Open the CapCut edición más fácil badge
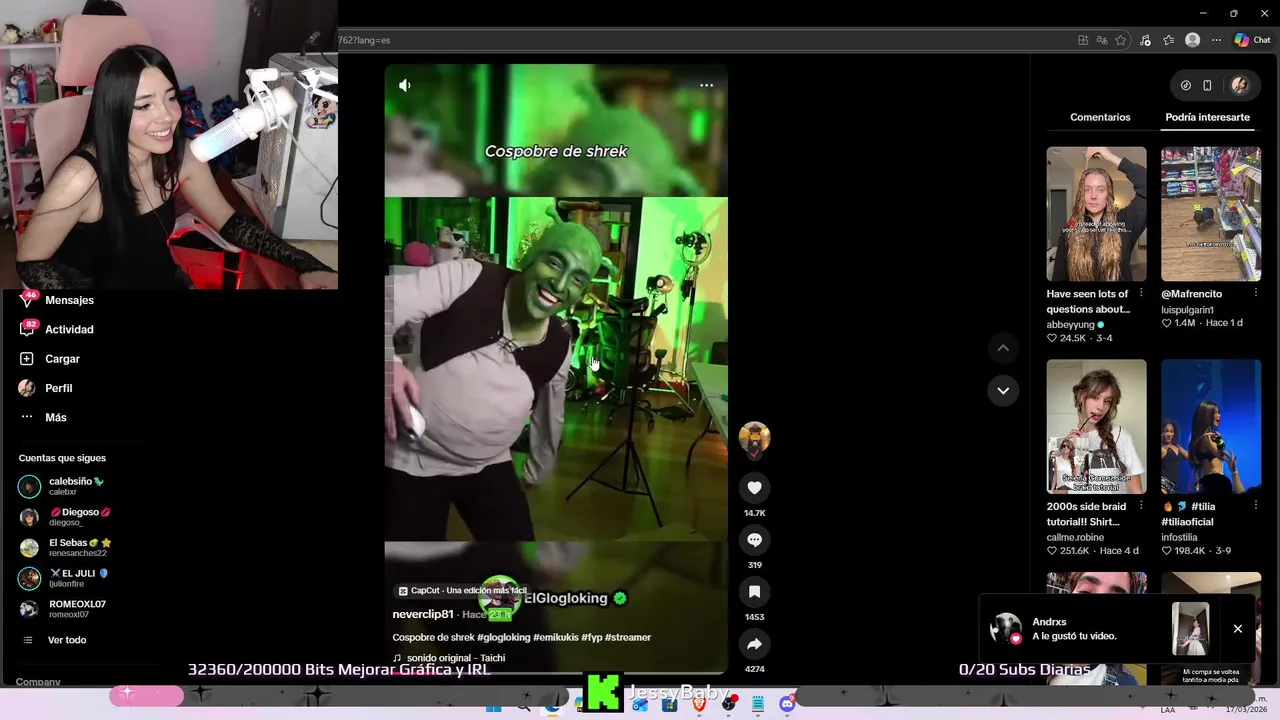Viewport: 1280px width, 720px height. tap(461, 591)
